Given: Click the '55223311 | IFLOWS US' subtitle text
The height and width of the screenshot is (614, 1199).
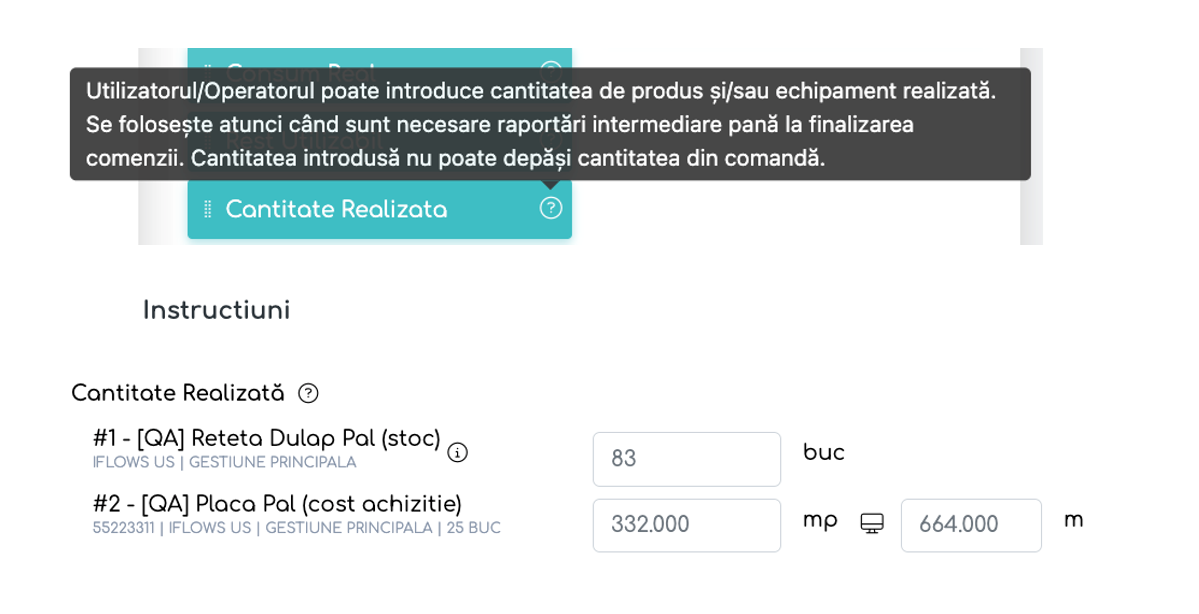Looking at the screenshot, I should pos(172,528).
